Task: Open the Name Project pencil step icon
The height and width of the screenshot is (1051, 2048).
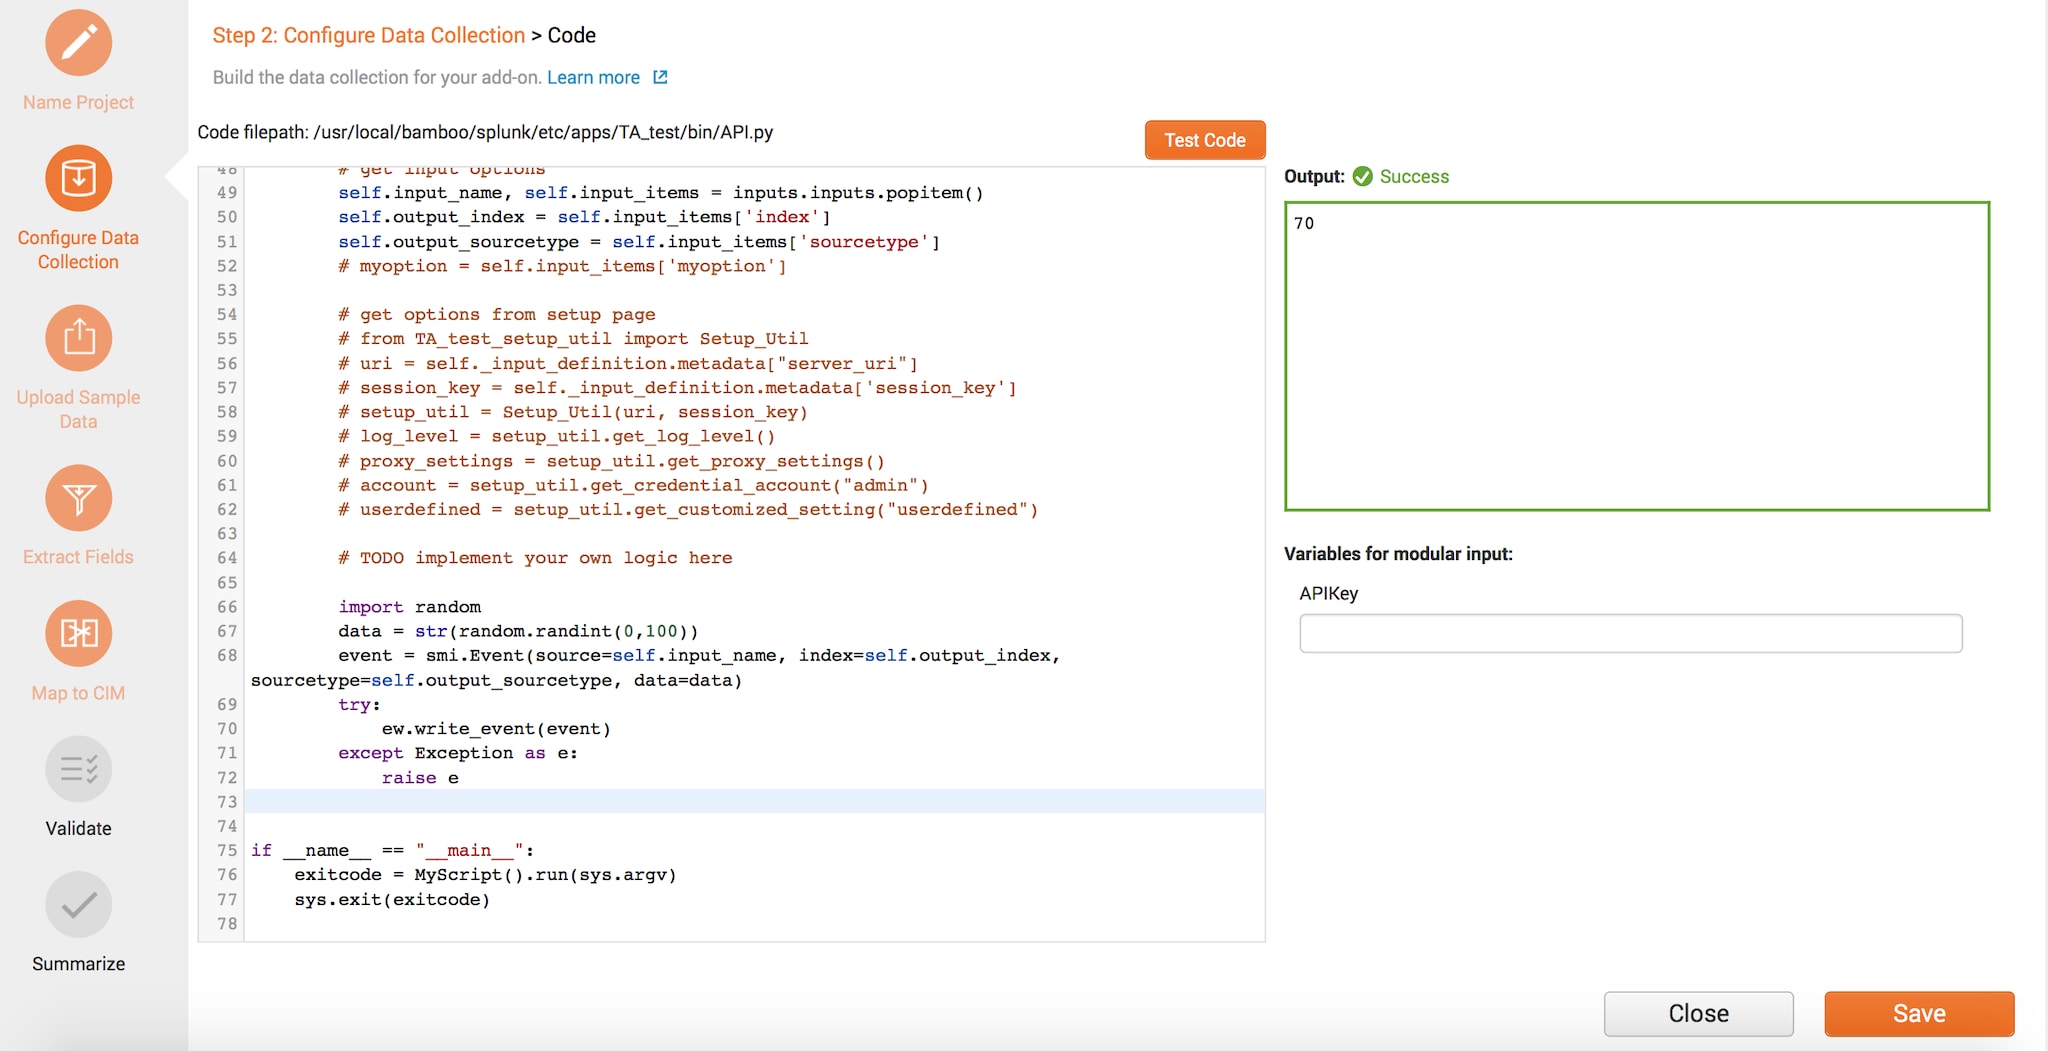Action: tap(78, 43)
